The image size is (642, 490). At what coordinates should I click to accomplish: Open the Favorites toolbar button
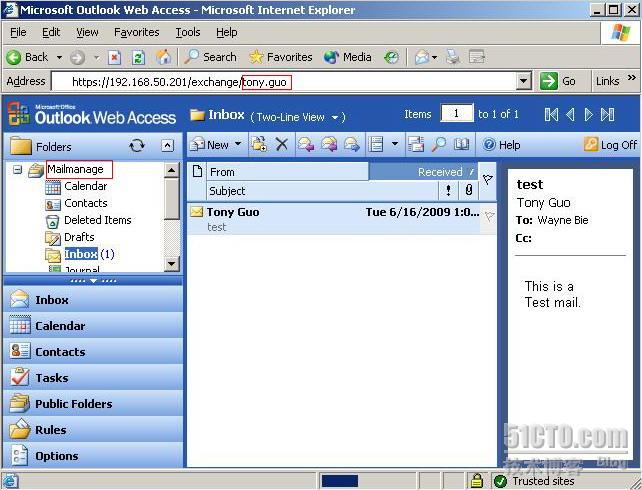click(x=280, y=57)
